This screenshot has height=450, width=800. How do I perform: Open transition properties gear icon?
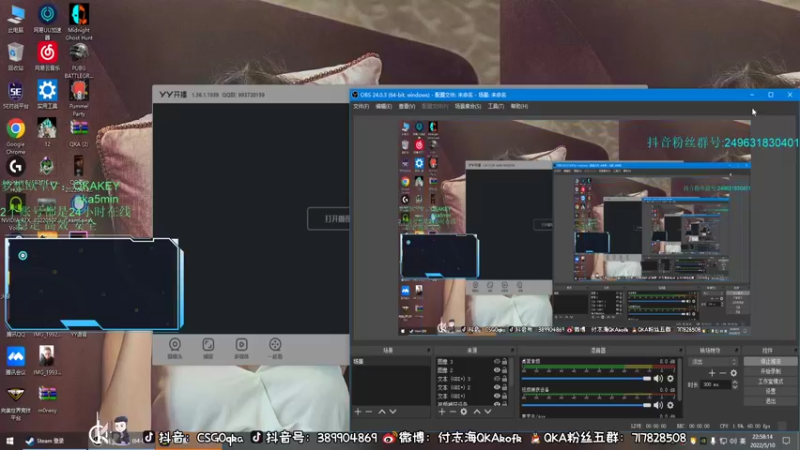click(x=734, y=373)
